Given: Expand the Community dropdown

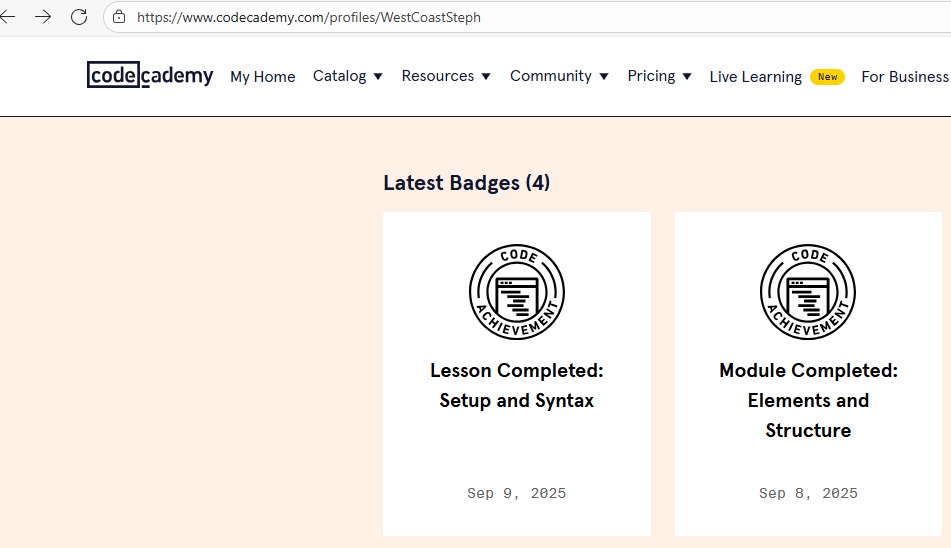Looking at the screenshot, I should (x=559, y=76).
